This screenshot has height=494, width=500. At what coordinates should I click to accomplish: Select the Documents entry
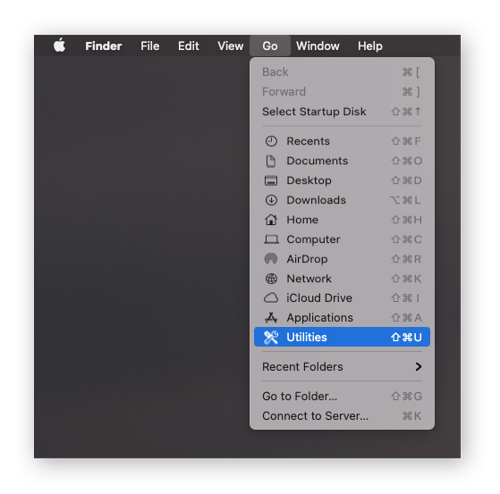click(342, 161)
